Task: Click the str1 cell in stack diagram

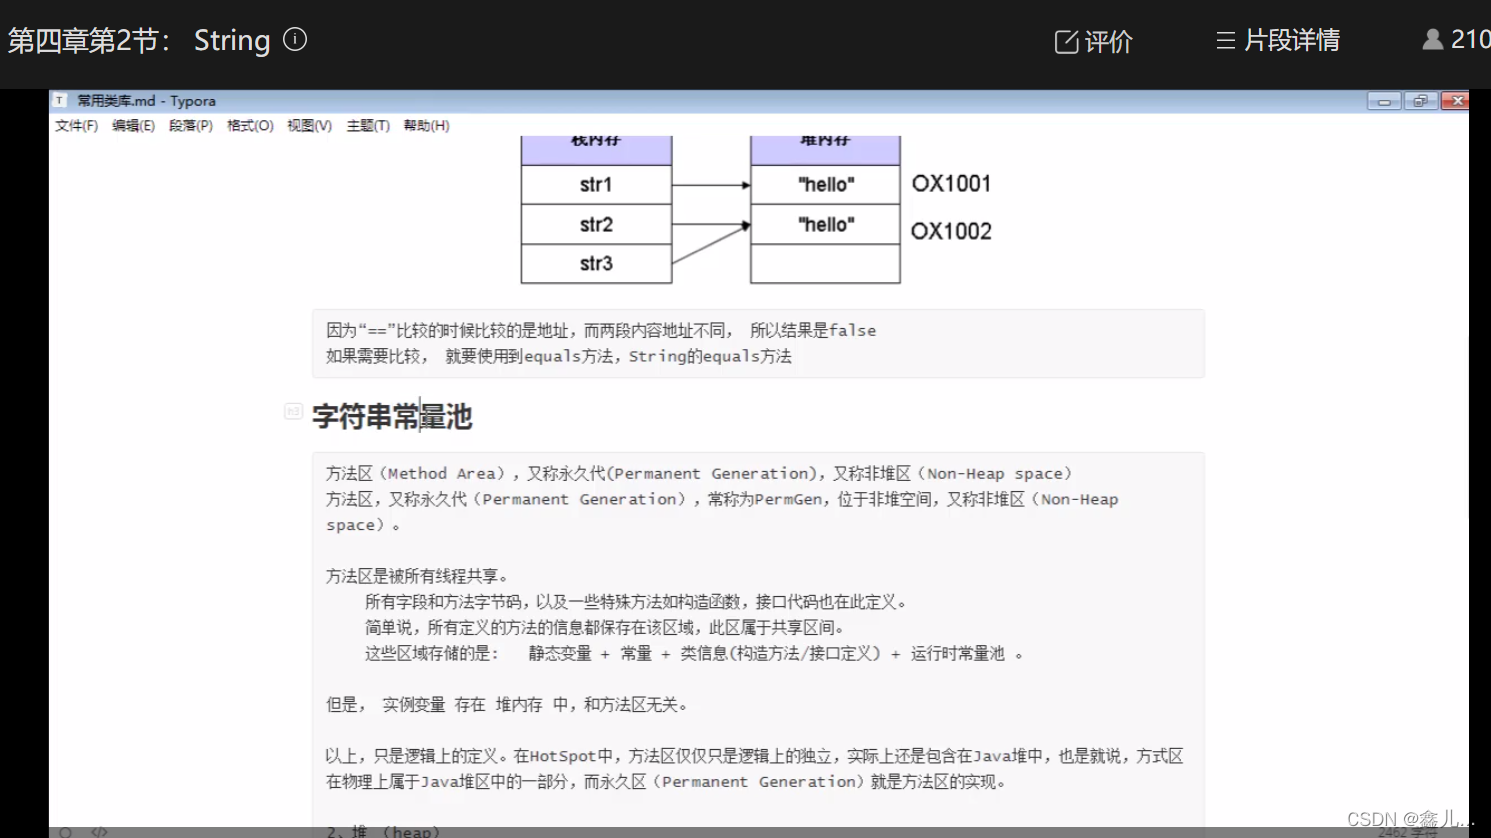Action: [596, 185]
